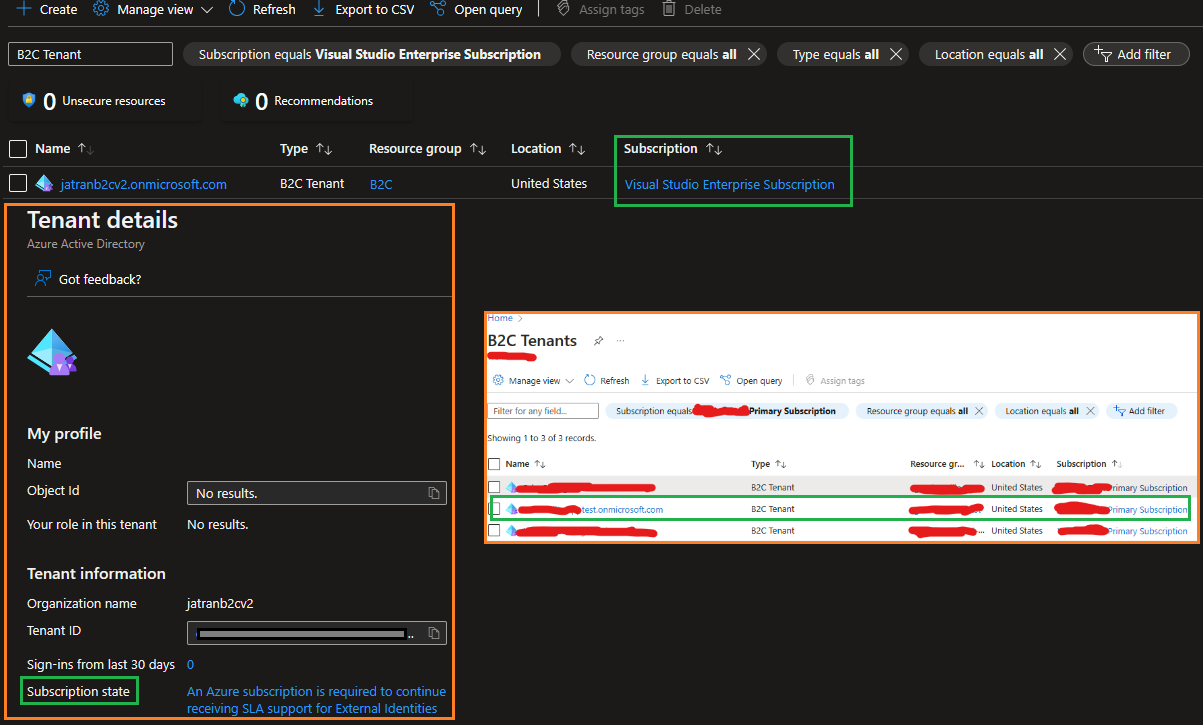1203x725 pixels.
Task: Open Manage view gear in dark toolbar
Action: (101, 9)
